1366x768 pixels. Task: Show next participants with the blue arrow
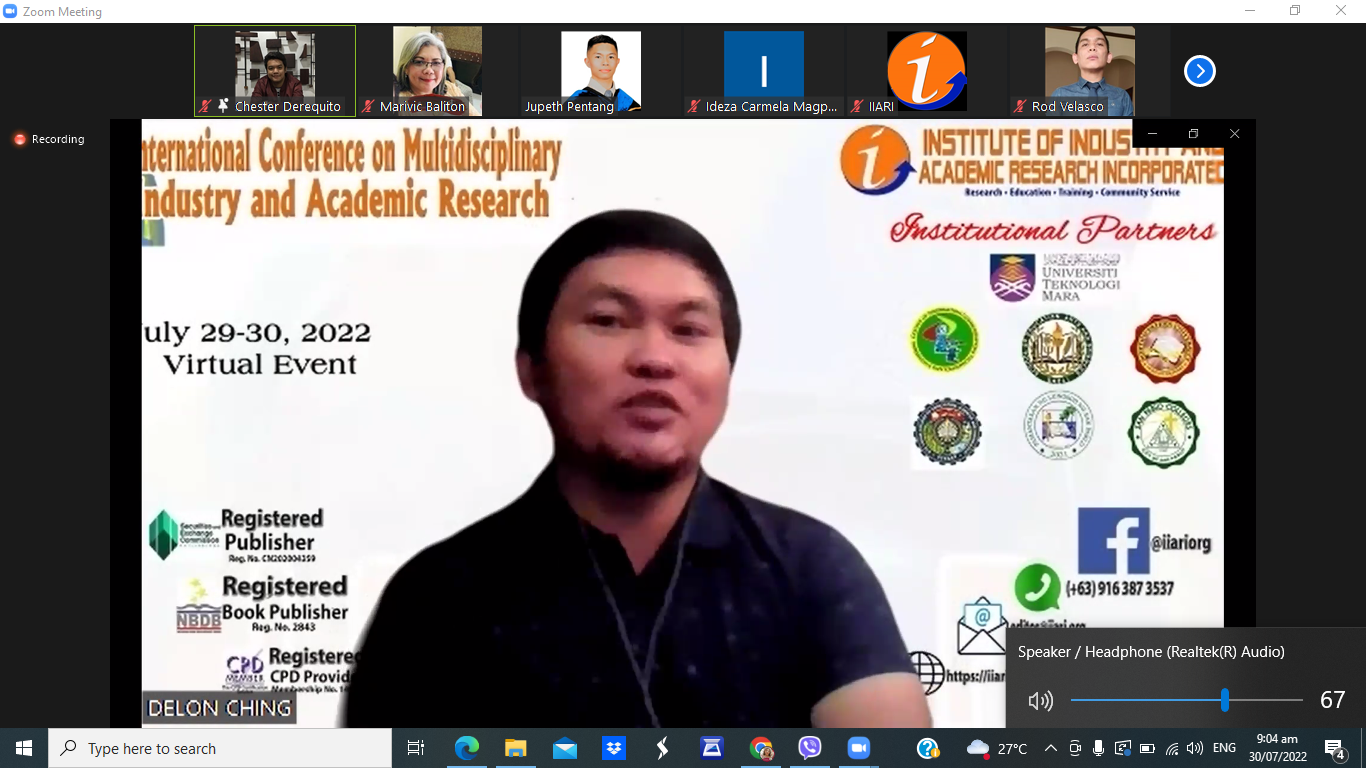click(x=1199, y=71)
